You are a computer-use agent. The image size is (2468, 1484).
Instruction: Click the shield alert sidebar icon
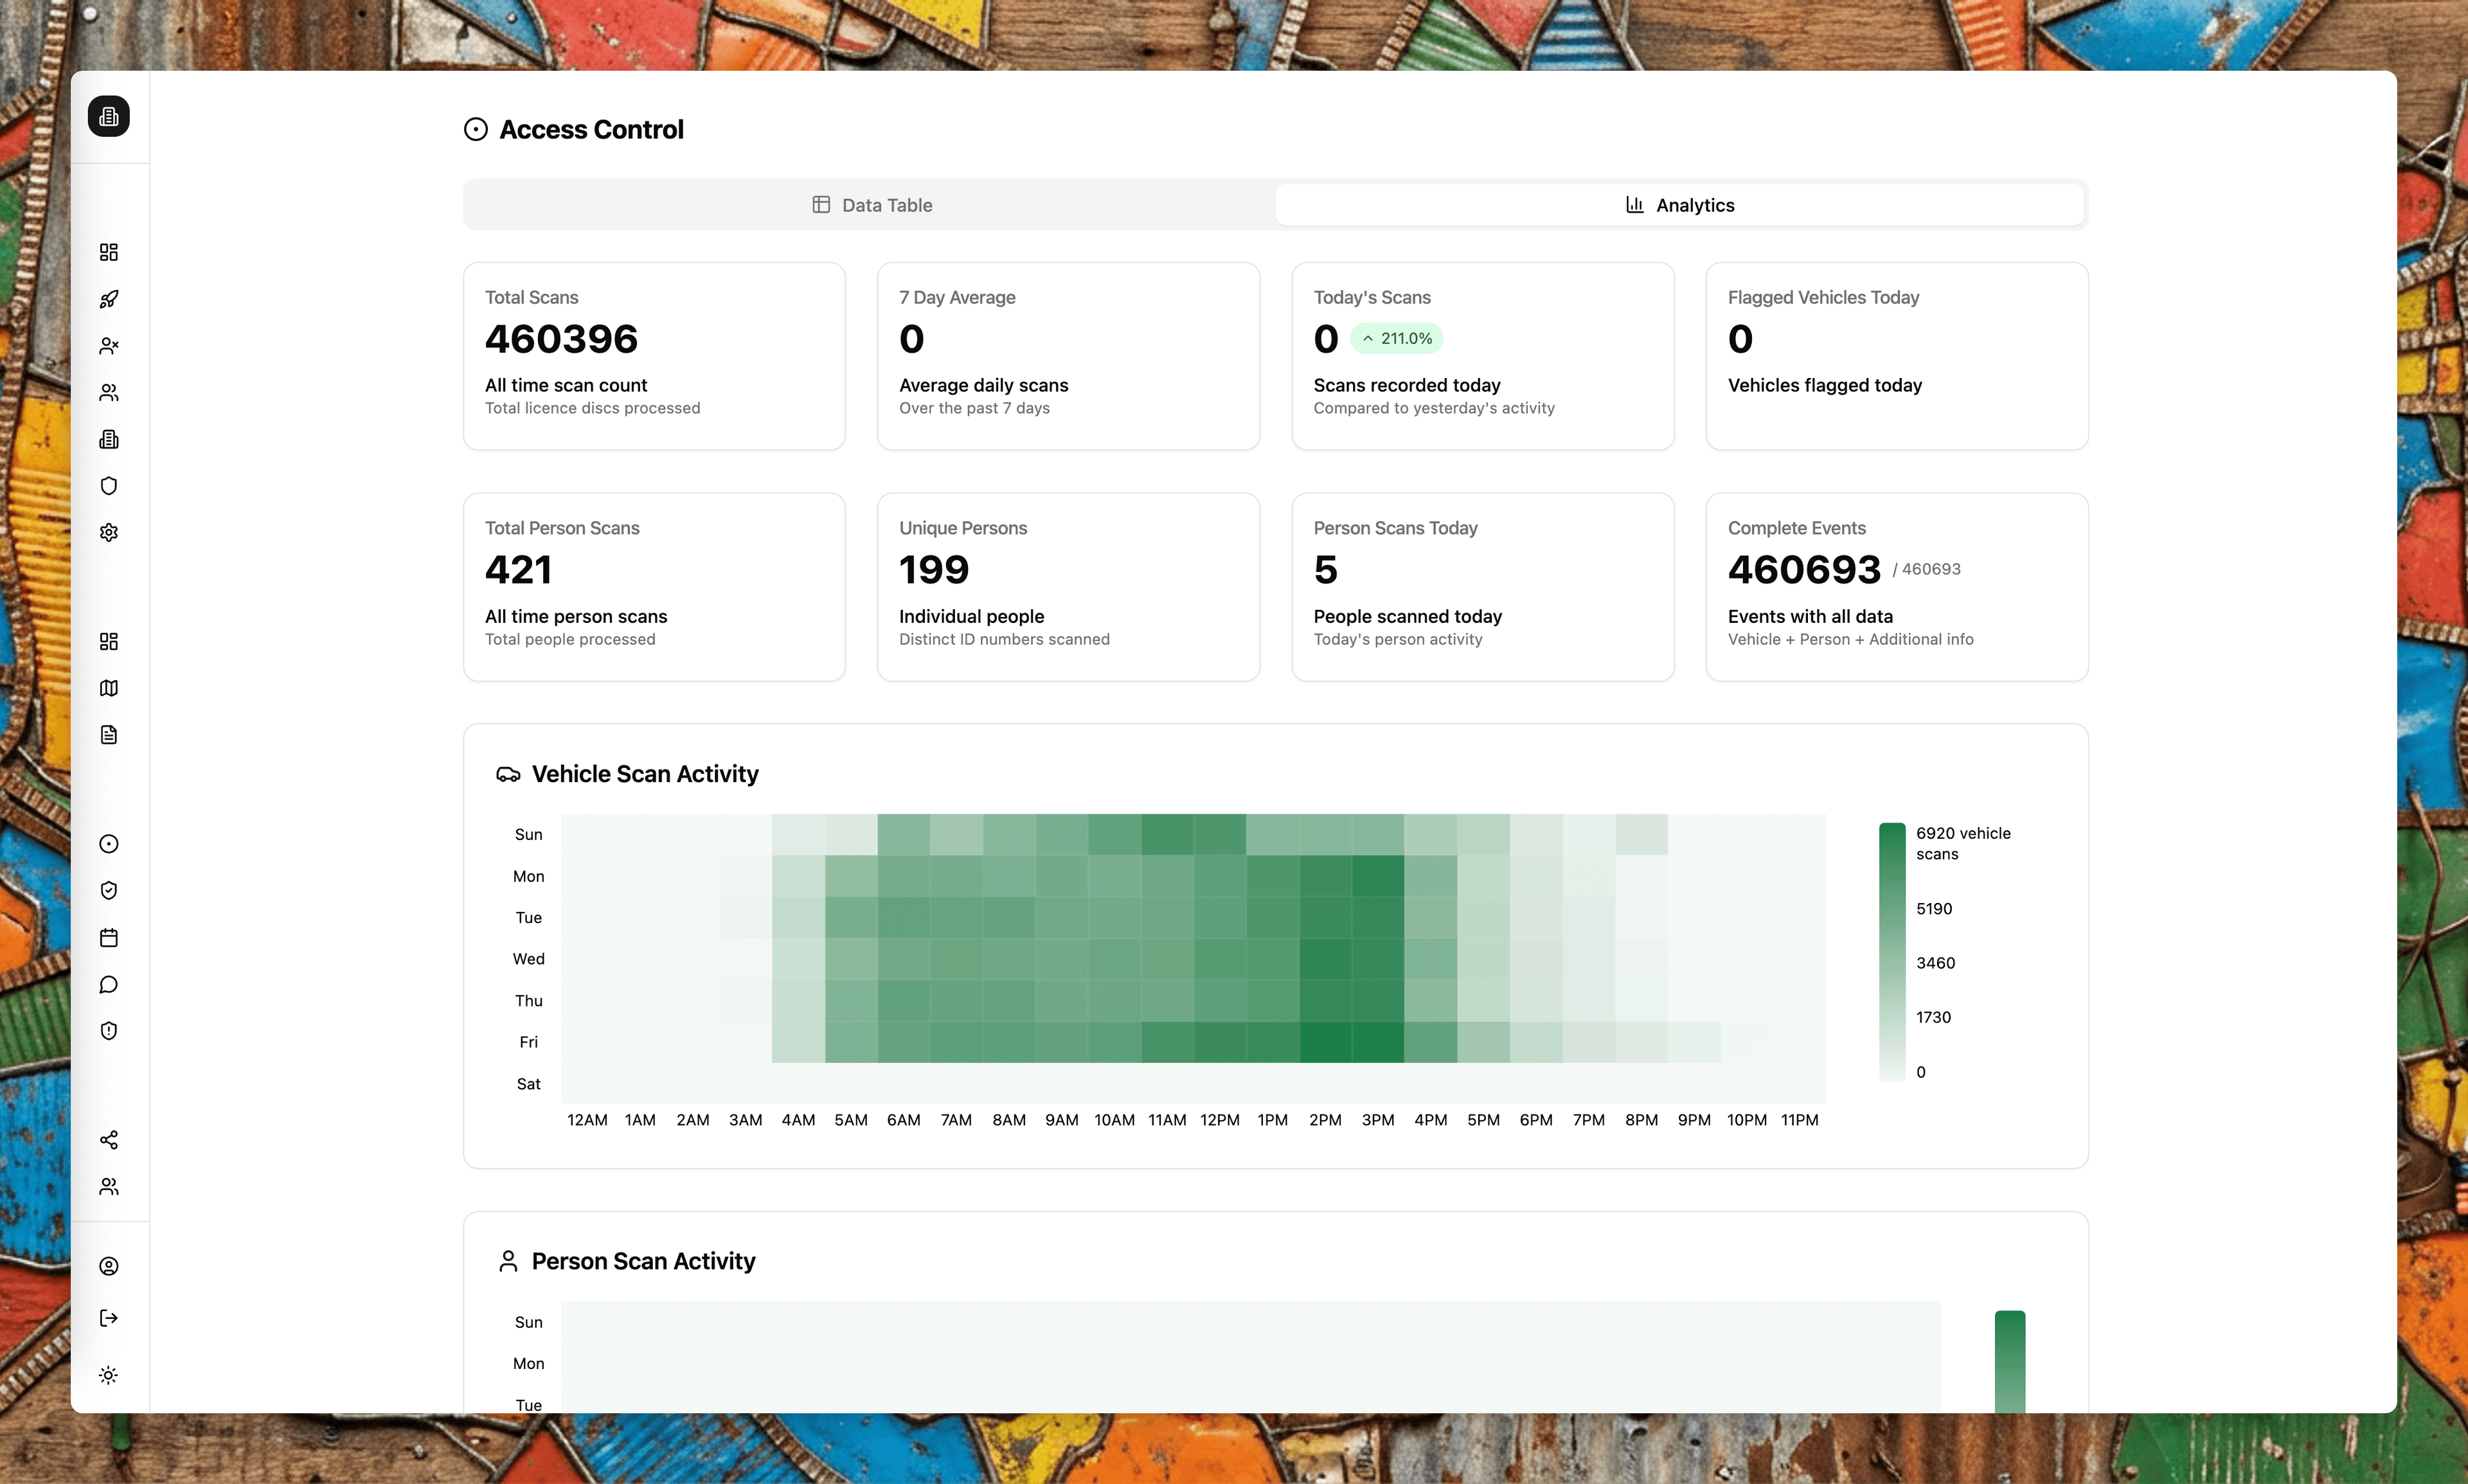click(109, 1031)
